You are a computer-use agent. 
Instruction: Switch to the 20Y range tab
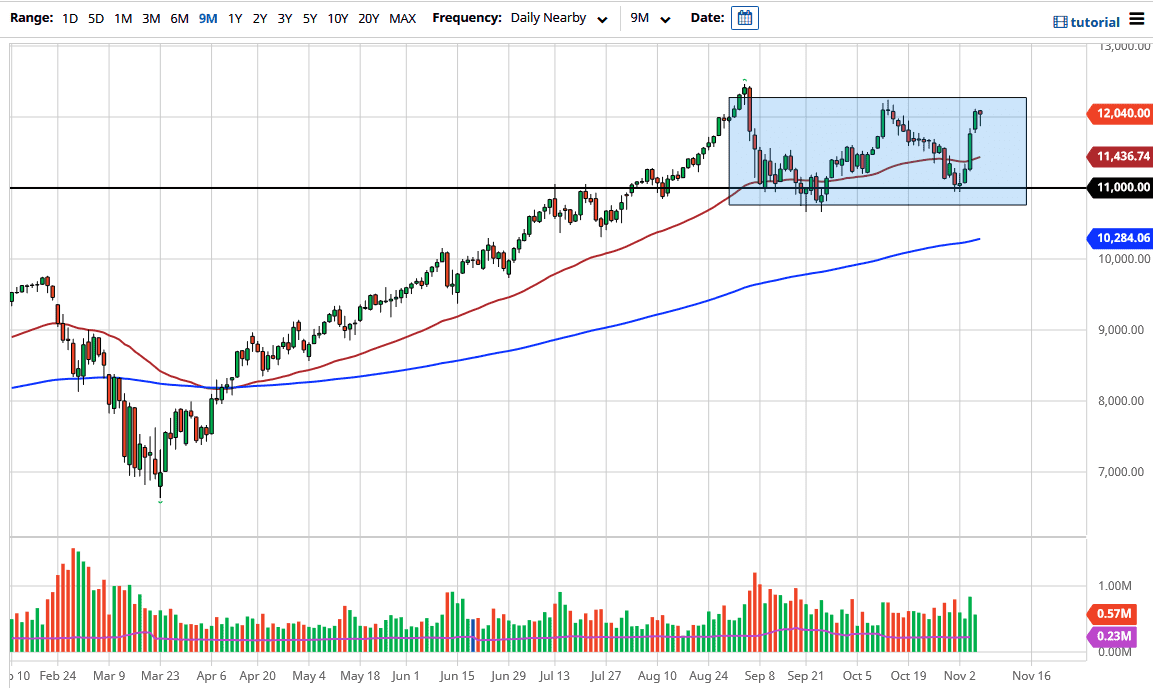(x=367, y=18)
